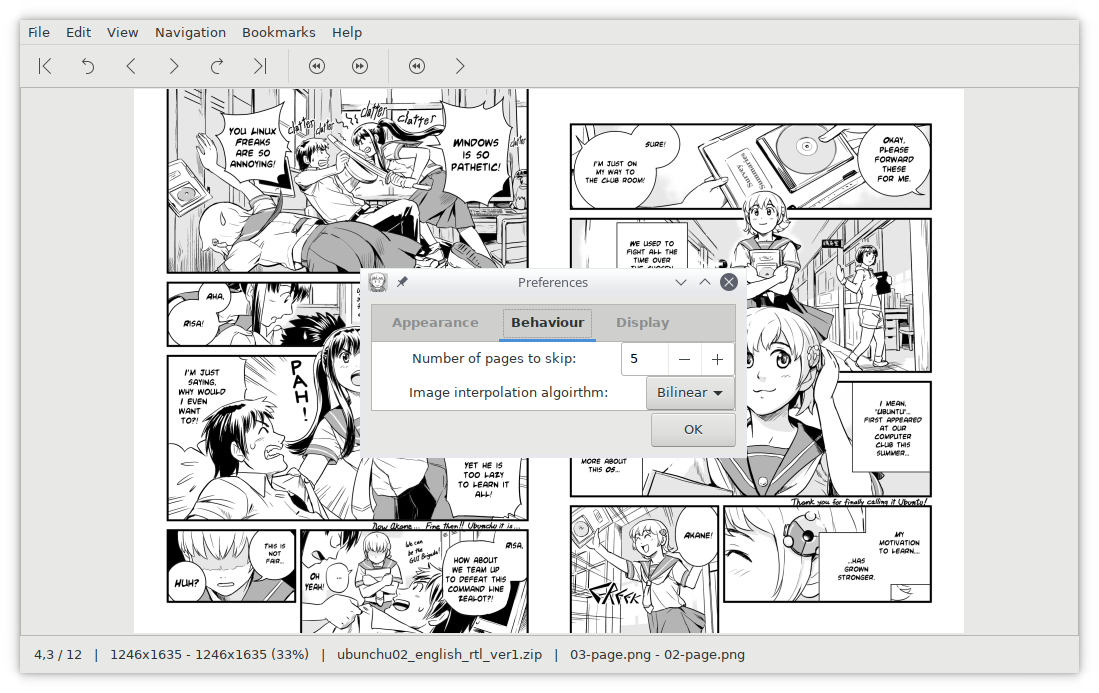Increase pages to skip with plus button
The width and height of the screenshot is (1099, 693).
[717, 359]
